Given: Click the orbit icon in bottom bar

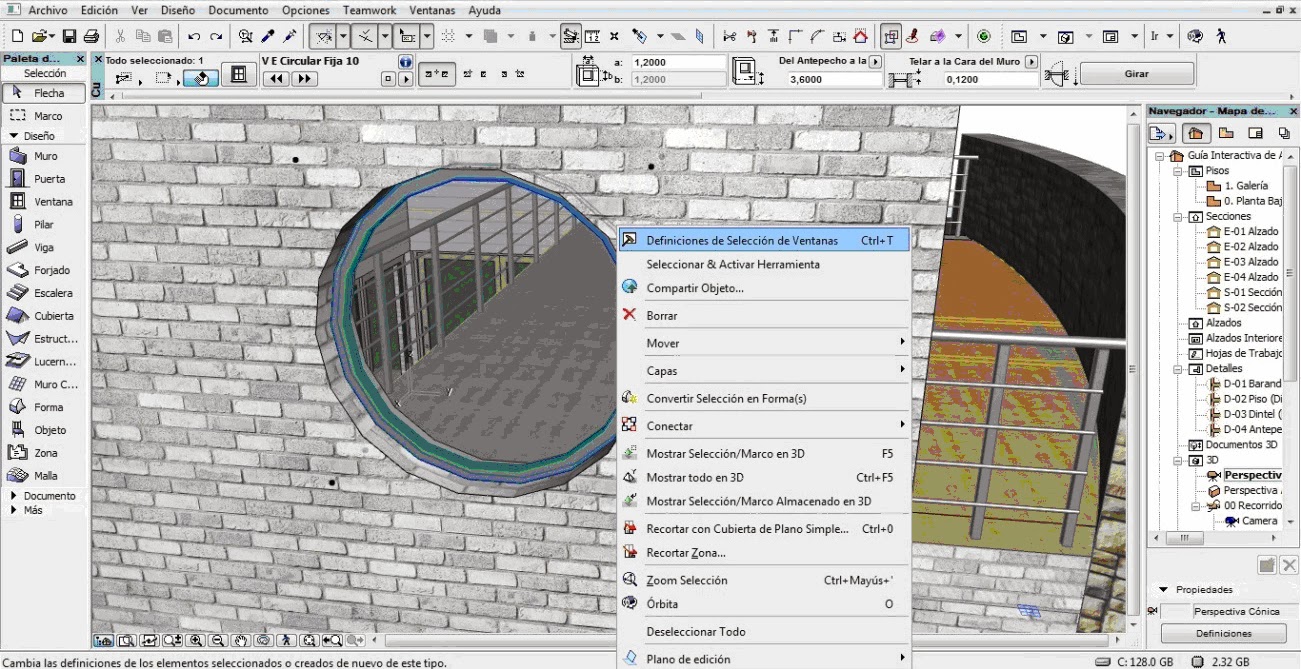Looking at the screenshot, I should (264, 640).
